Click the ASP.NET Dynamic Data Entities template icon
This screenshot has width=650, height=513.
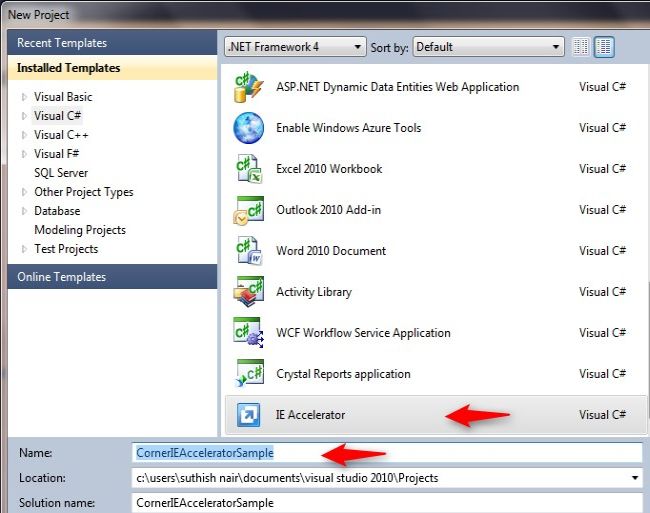248,87
